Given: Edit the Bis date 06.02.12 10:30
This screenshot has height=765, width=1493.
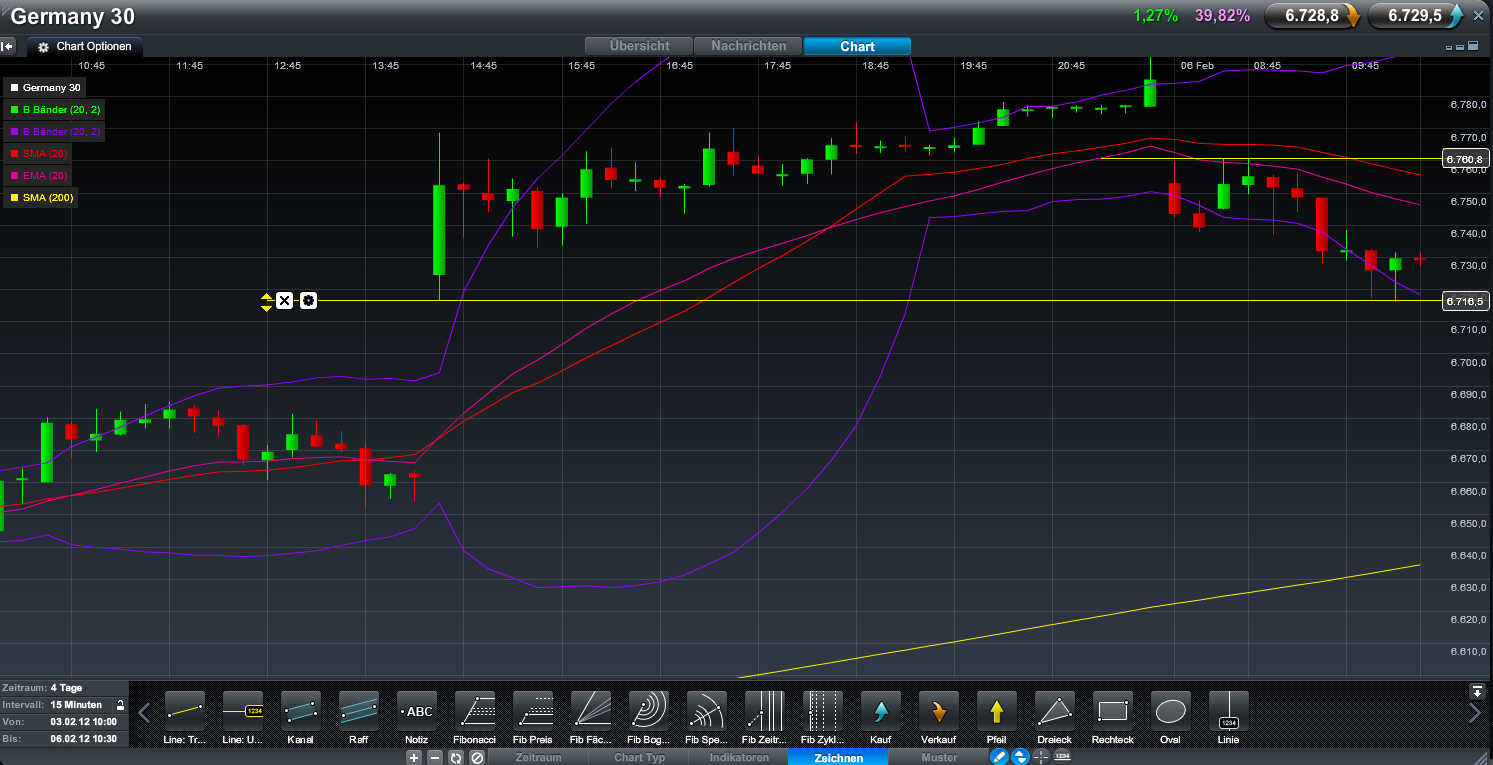Looking at the screenshot, I should [83, 738].
